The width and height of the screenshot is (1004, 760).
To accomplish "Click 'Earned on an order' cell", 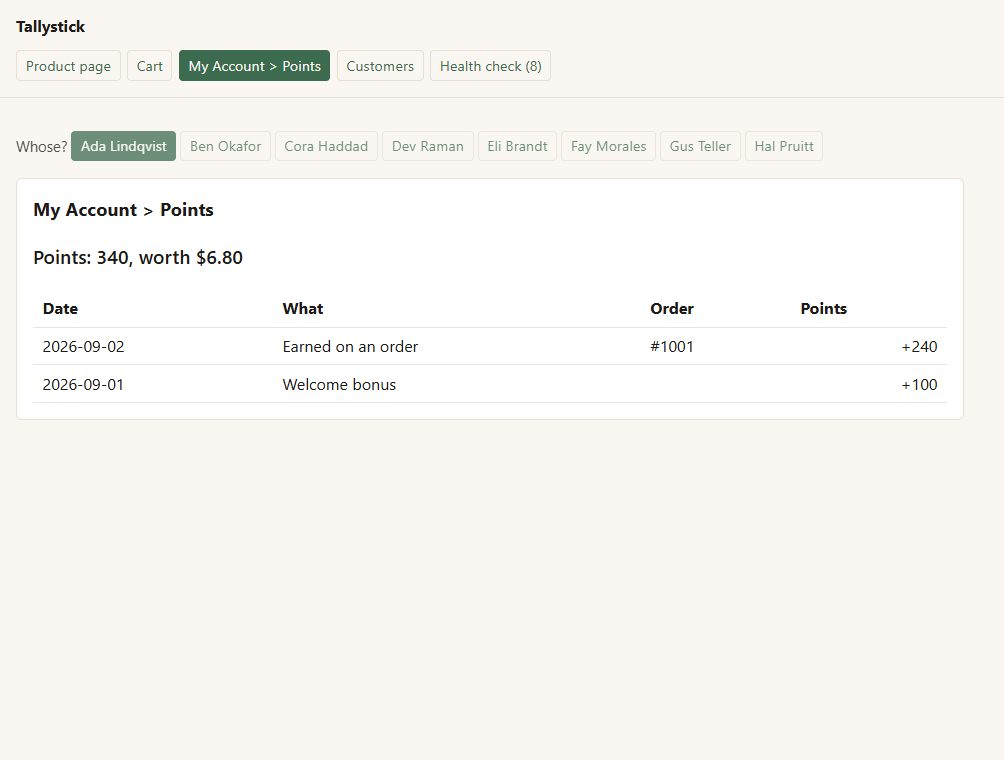I will [350, 346].
